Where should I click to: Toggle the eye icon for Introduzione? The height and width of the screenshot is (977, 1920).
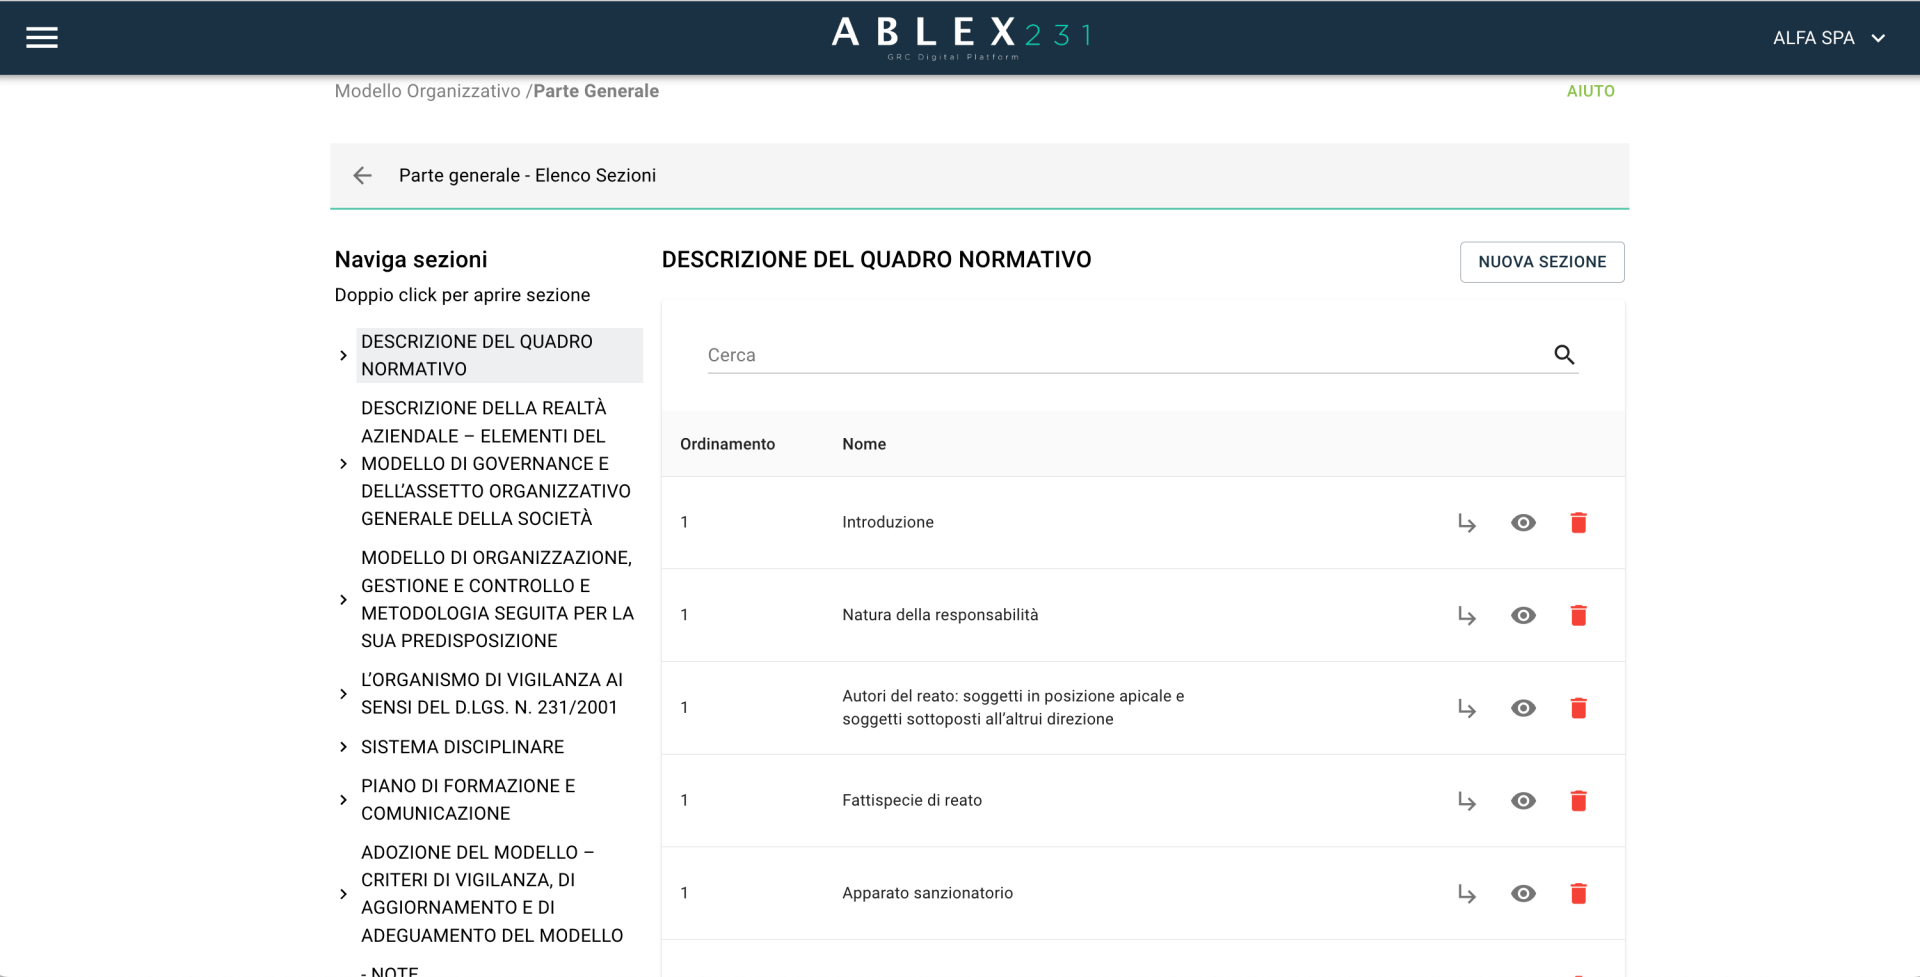pos(1522,523)
